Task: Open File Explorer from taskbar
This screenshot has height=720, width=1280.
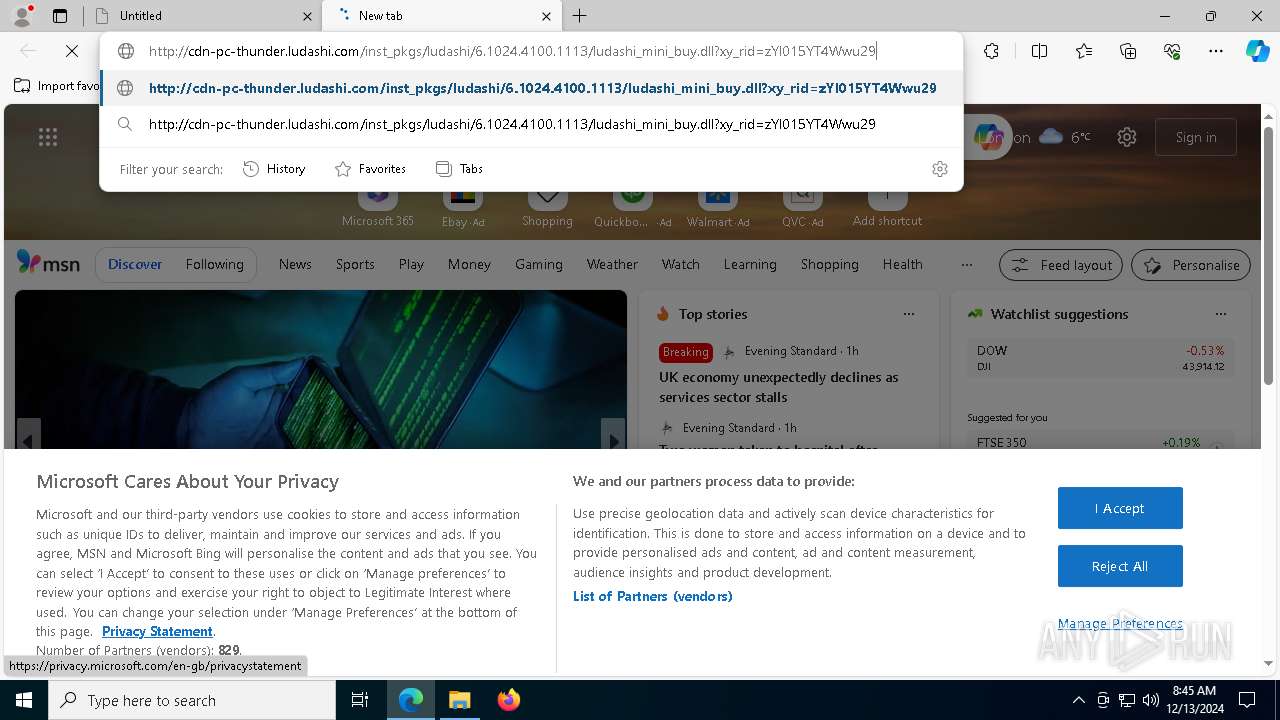Action: pos(459,700)
